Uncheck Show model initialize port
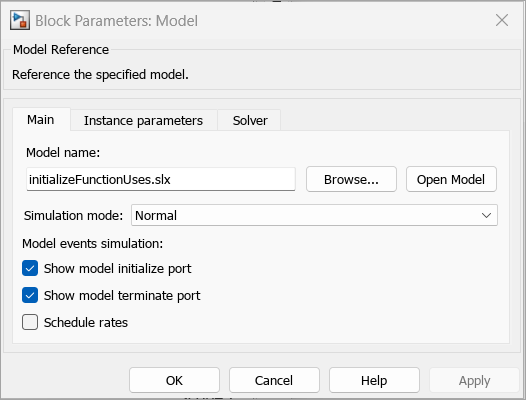526x400 pixels. pyautogui.click(x=30, y=268)
